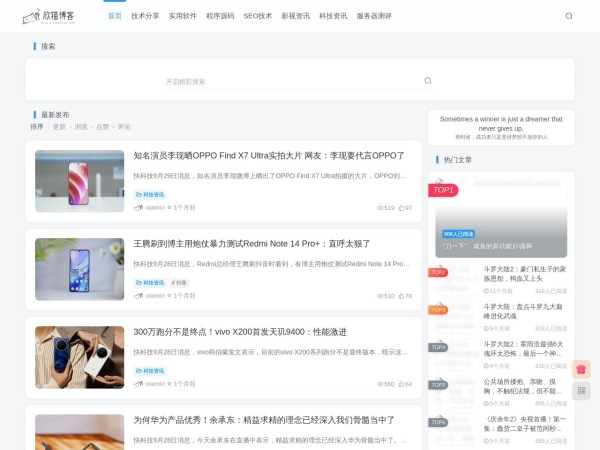The height and width of the screenshot is (450, 600).
Task: Click the 开启精彩搜索 search input field
Action: coord(290,81)
